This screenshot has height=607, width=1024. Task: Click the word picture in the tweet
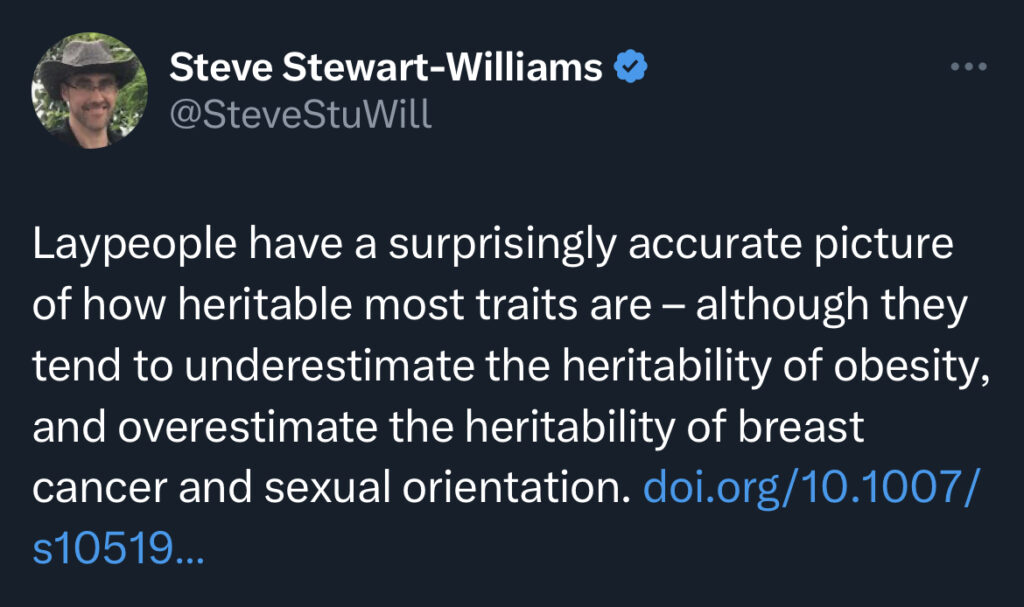click(884, 245)
